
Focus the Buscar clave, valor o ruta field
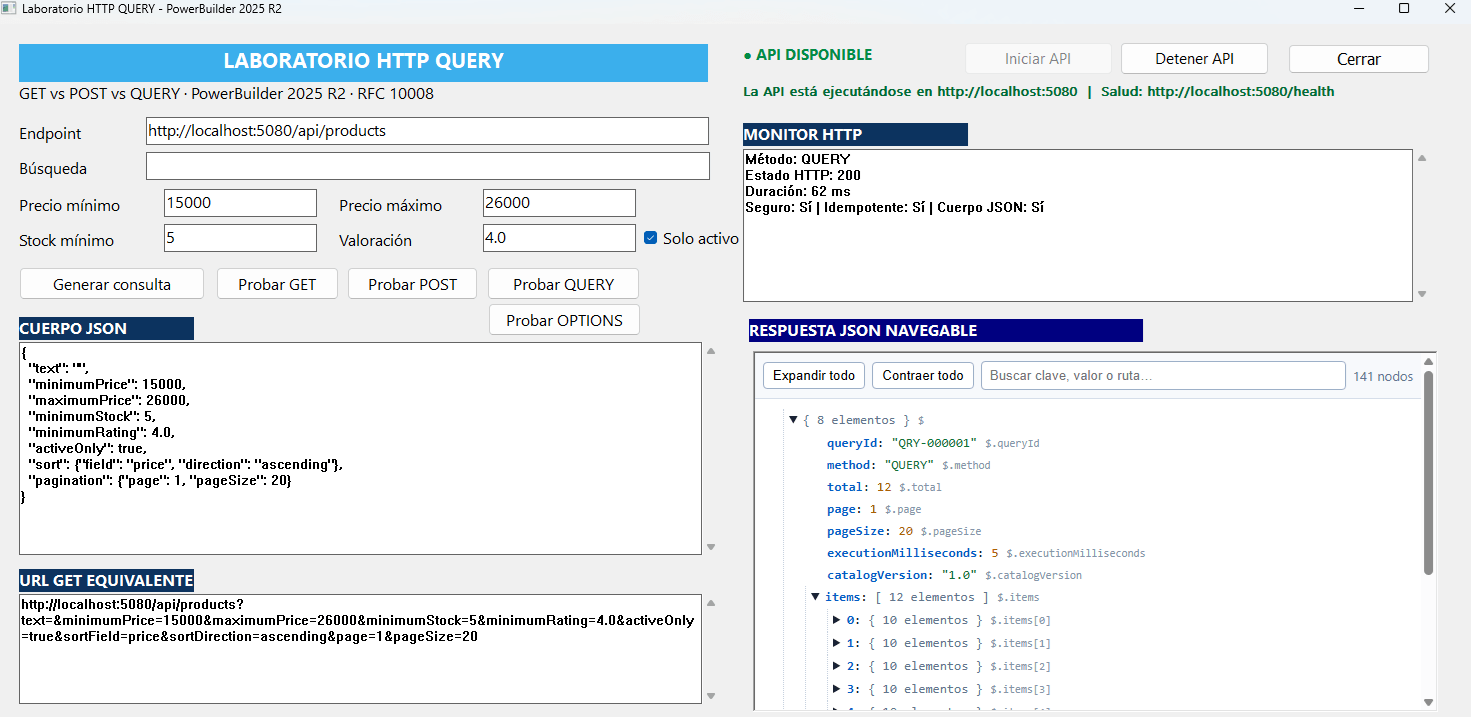pyautogui.click(x=1163, y=375)
